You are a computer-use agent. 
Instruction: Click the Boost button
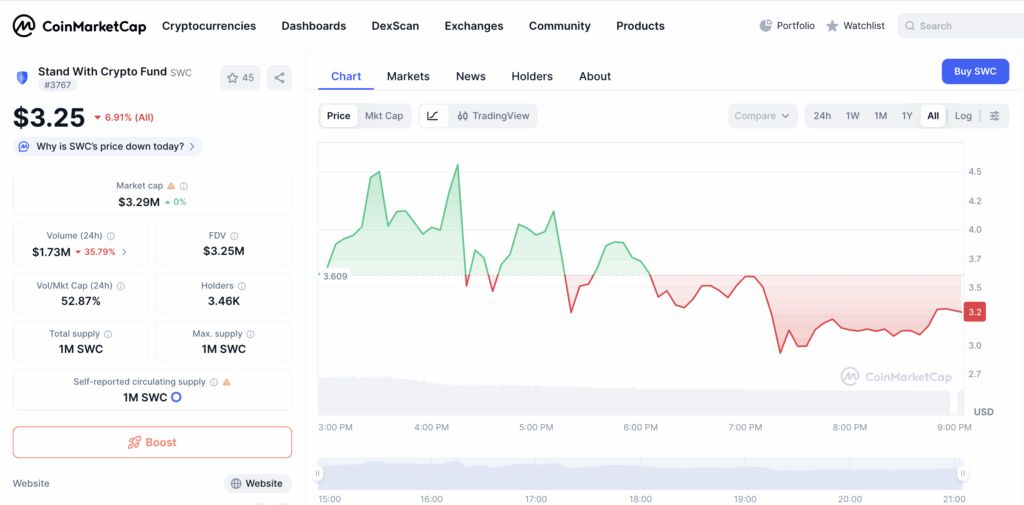pyautogui.click(x=152, y=442)
